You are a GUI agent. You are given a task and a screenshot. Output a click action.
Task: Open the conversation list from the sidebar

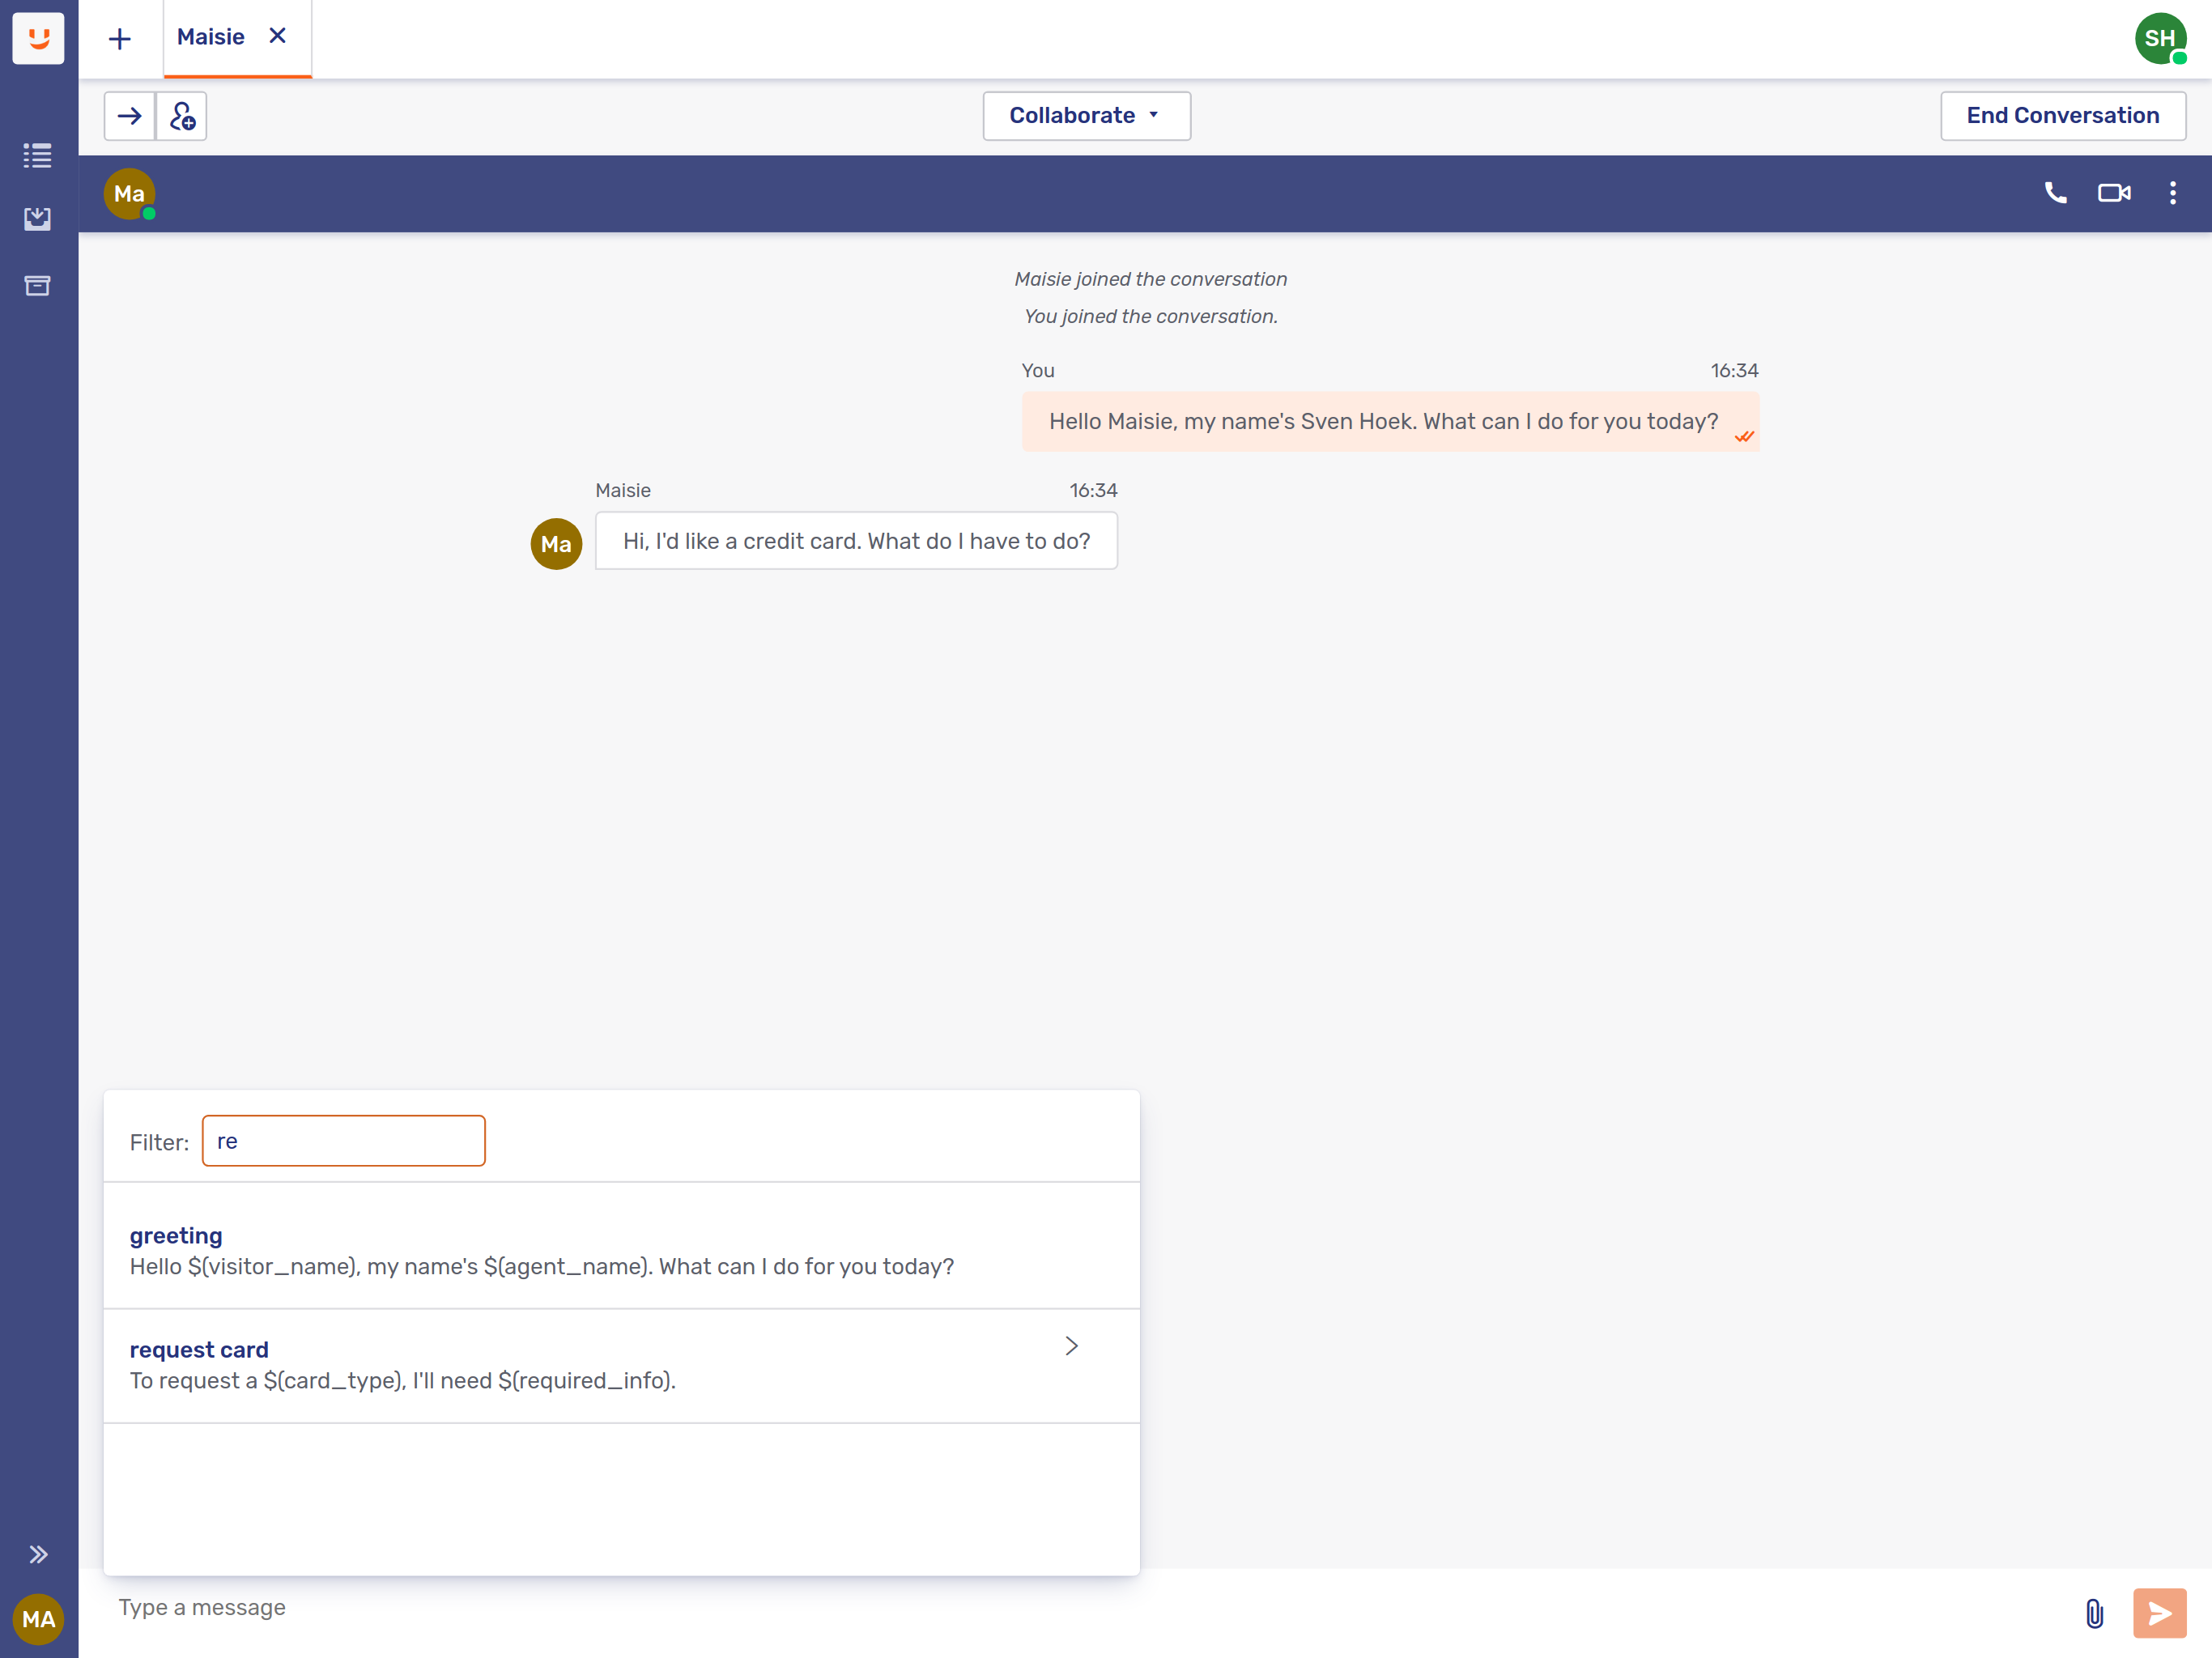pos(38,155)
